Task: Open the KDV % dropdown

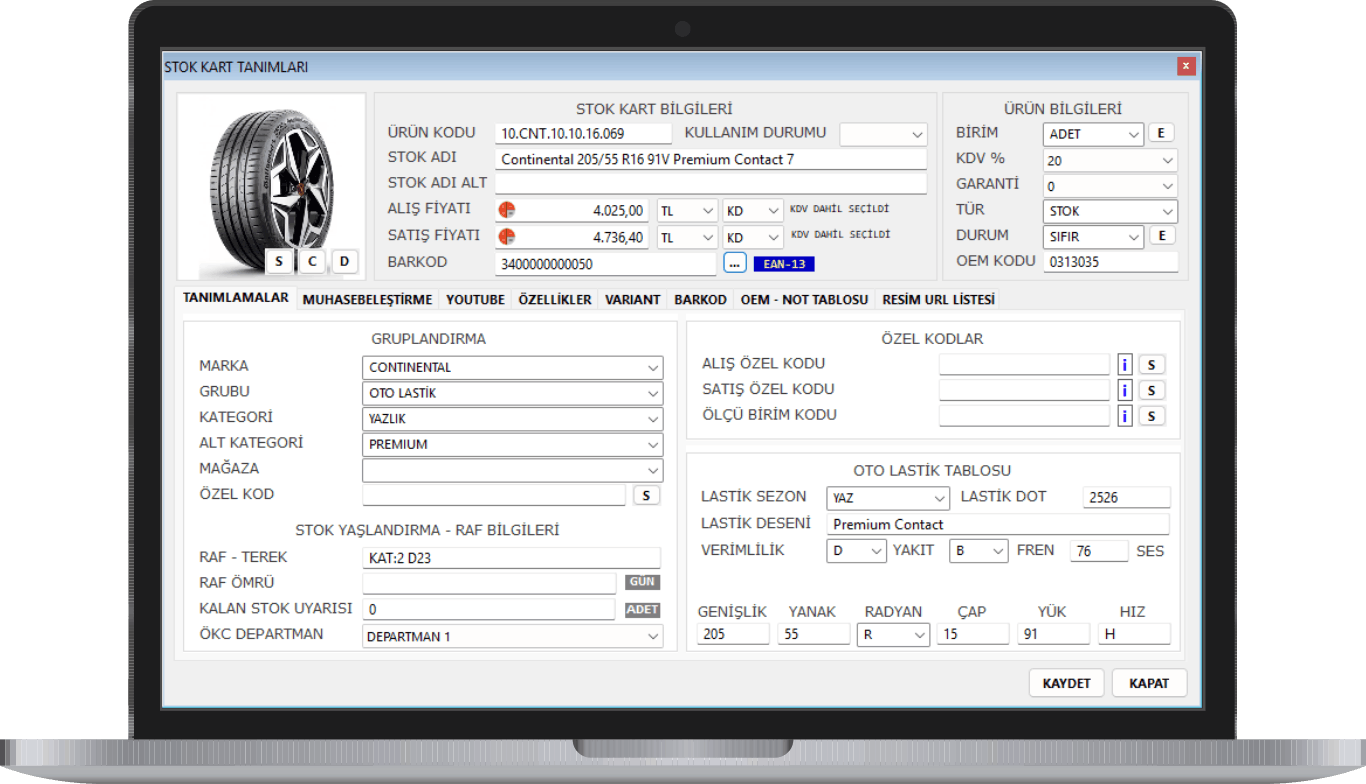Action: [x=1110, y=160]
